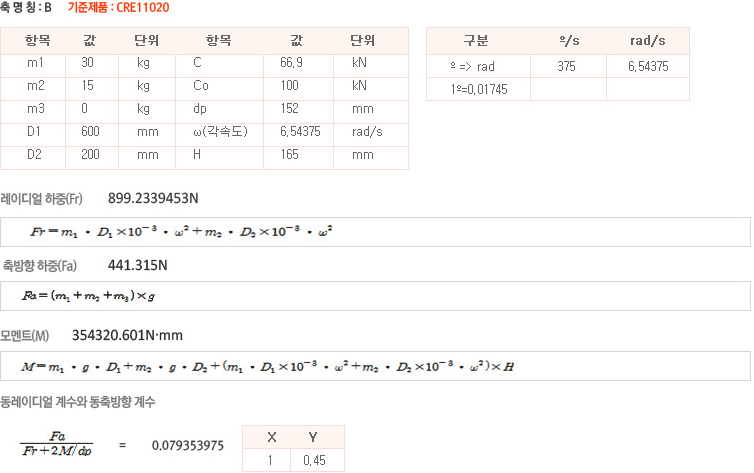Click the H value cell showing 165

(296, 155)
